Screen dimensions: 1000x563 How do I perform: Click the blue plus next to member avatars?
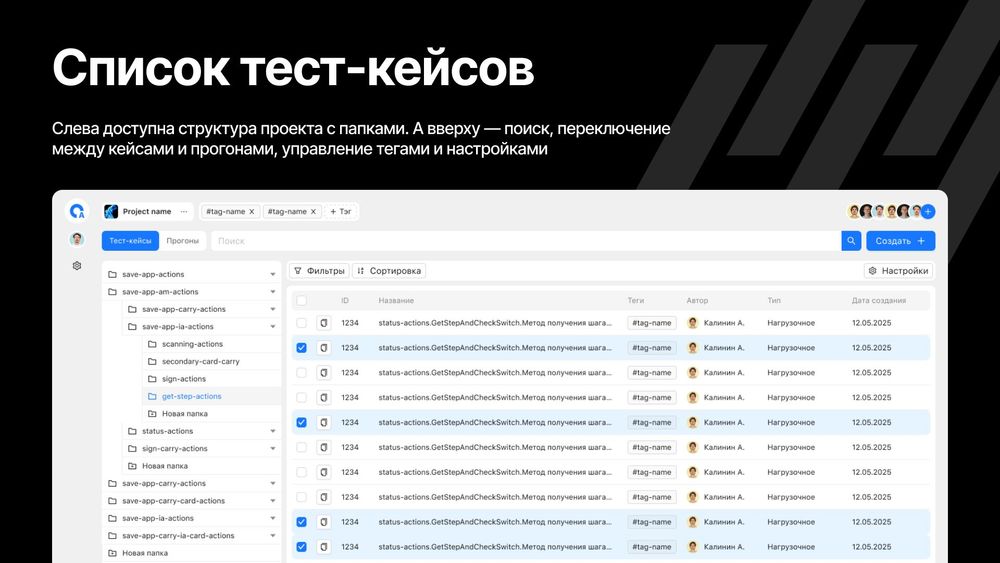coord(928,211)
